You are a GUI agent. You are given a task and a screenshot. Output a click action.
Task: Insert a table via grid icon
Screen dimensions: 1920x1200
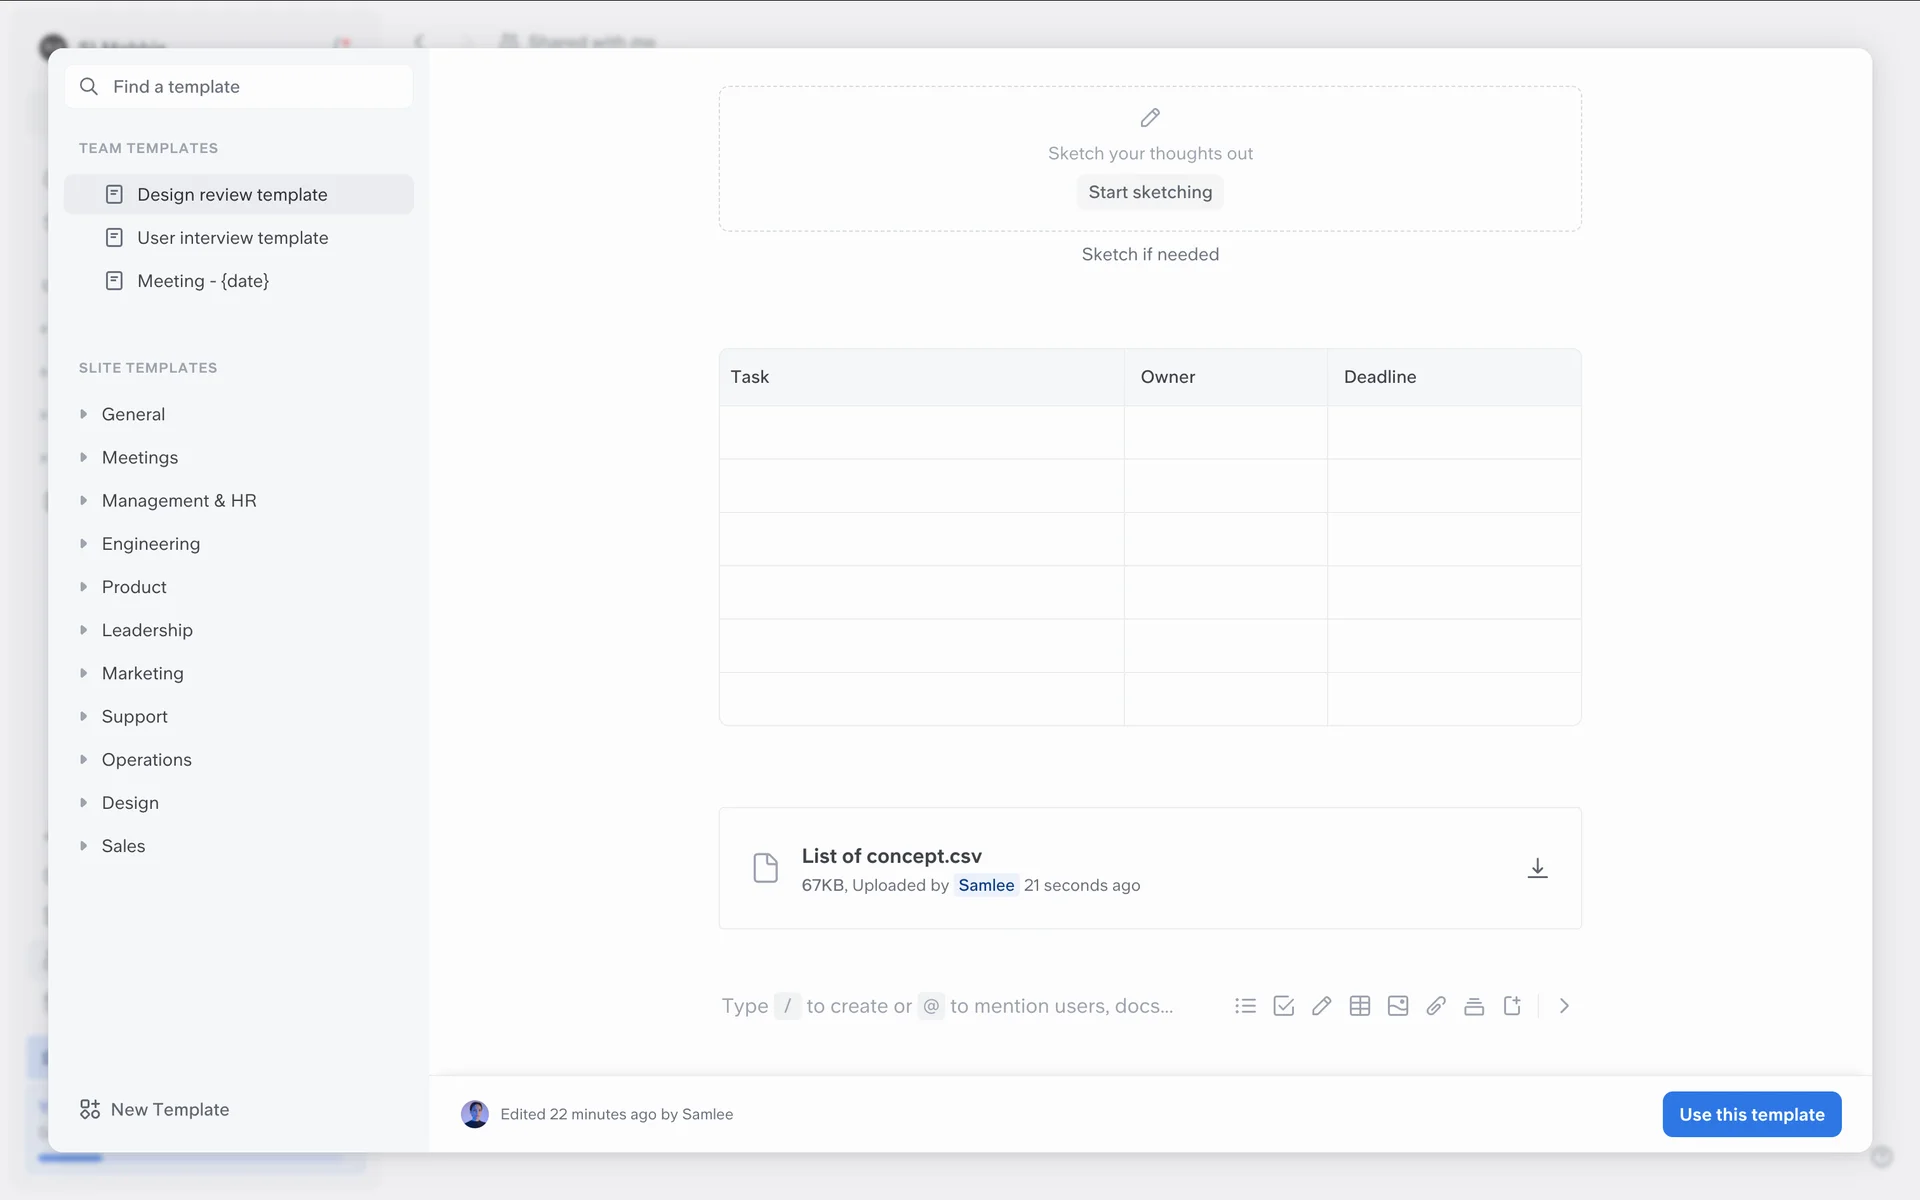tap(1360, 1006)
